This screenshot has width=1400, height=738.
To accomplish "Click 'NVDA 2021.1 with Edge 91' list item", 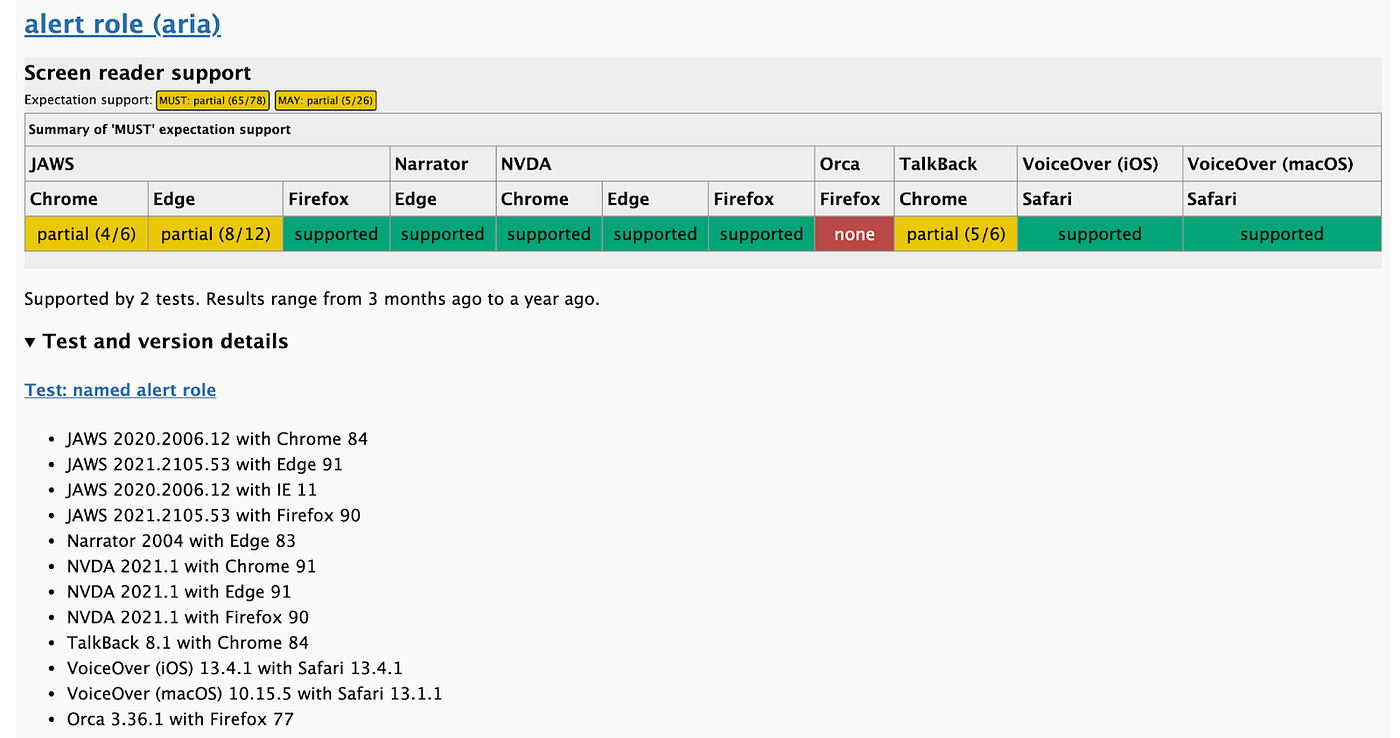I will pos(179,592).
